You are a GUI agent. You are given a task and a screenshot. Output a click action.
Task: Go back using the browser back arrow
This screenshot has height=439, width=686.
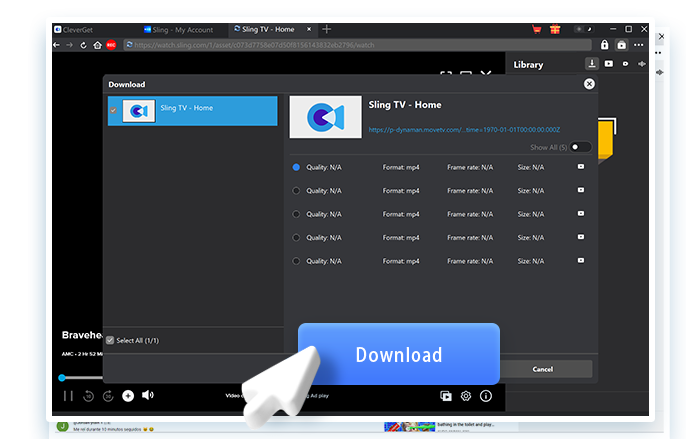point(56,45)
